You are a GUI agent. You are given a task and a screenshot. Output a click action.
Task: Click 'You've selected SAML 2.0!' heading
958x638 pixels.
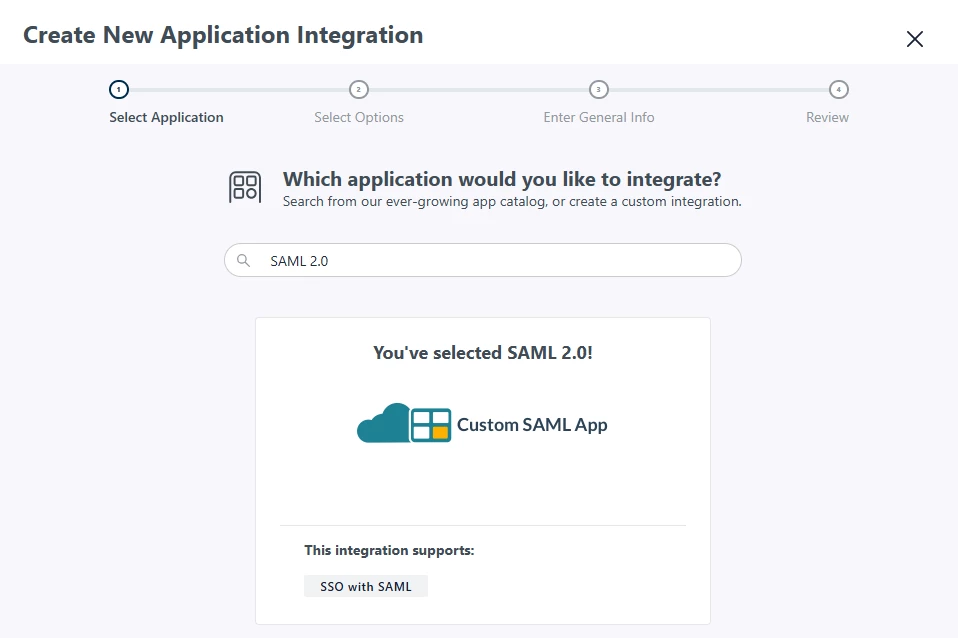(x=483, y=353)
